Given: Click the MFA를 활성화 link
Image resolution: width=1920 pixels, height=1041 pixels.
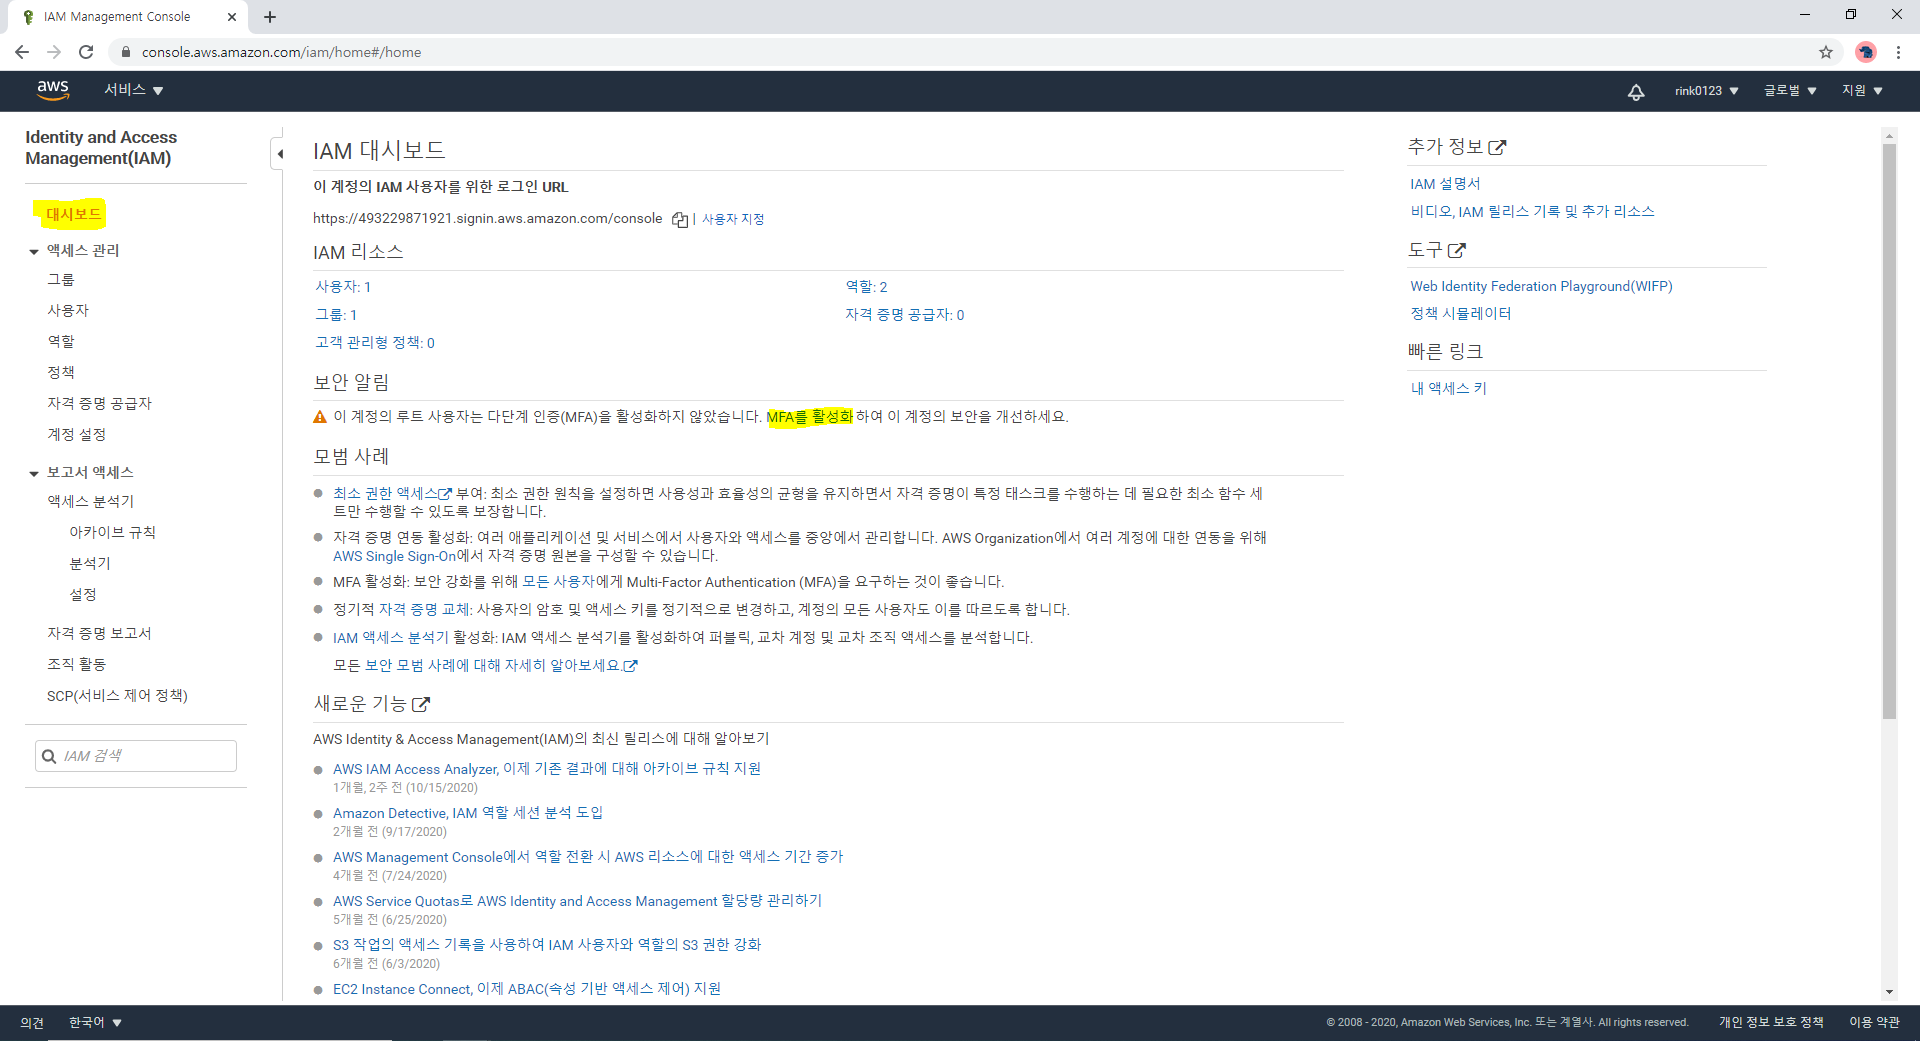Looking at the screenshot, I should point(810,417).
